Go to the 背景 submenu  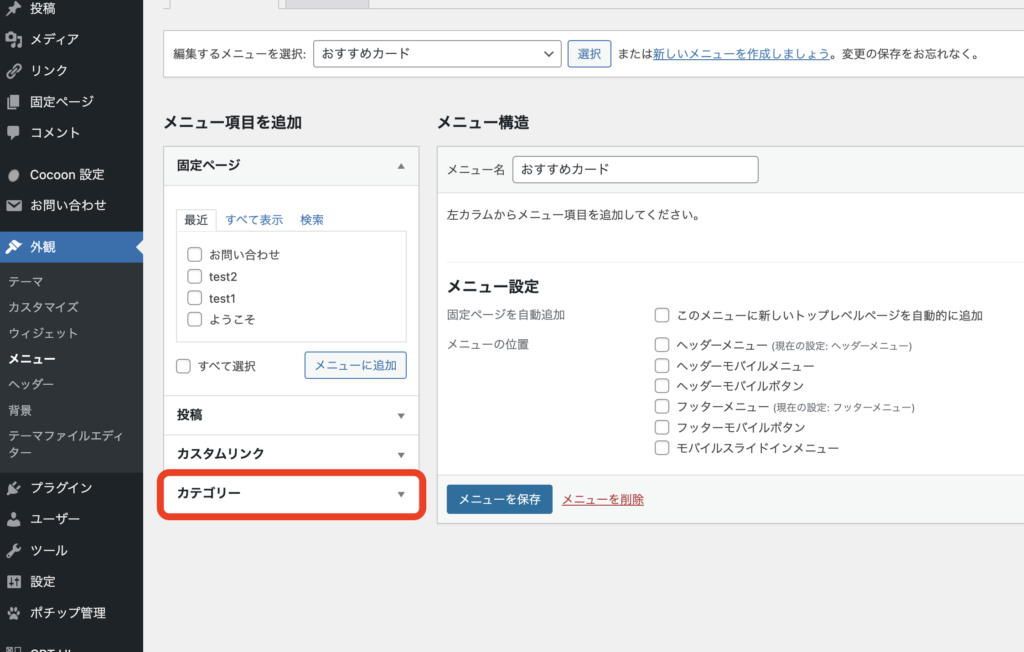pos(20,410)
